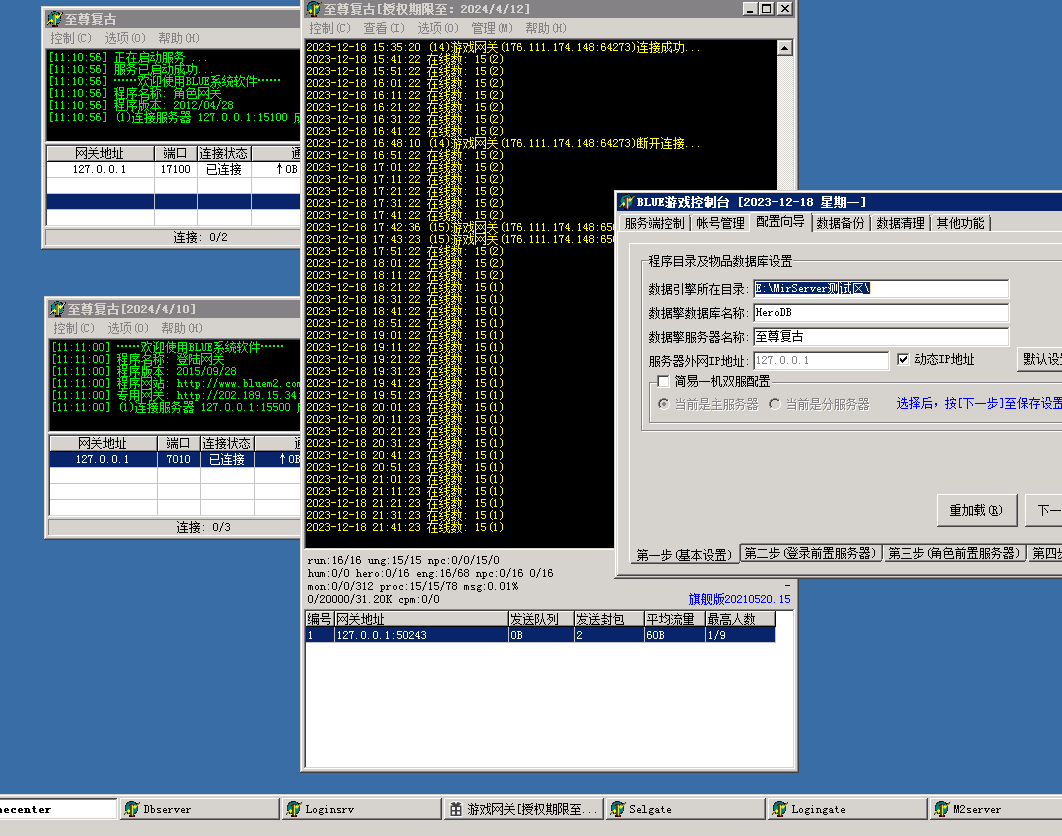Click the 默认设置 button
The height and width of the screenshot is (836, 1062).
coord(1040,359)
